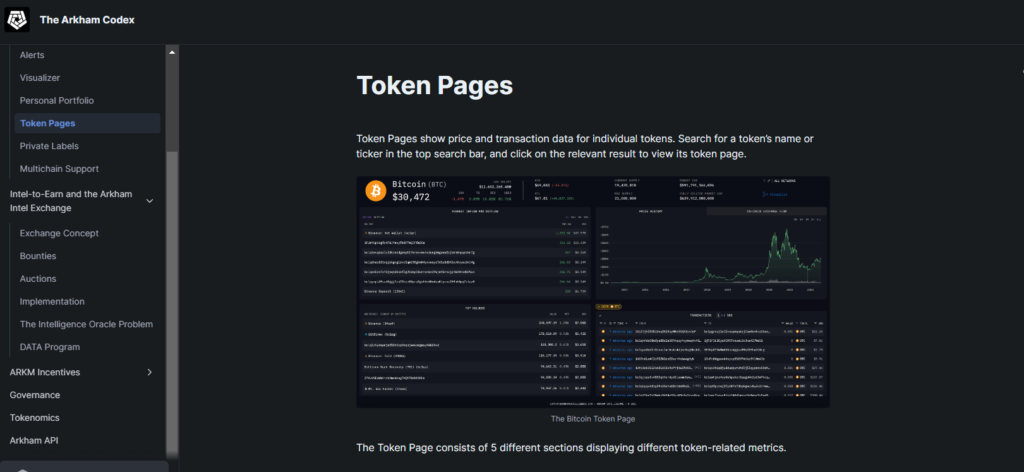The image size is (1024, 472).
Task: Click the price history chart in screenshot
Action: [711, 255]
